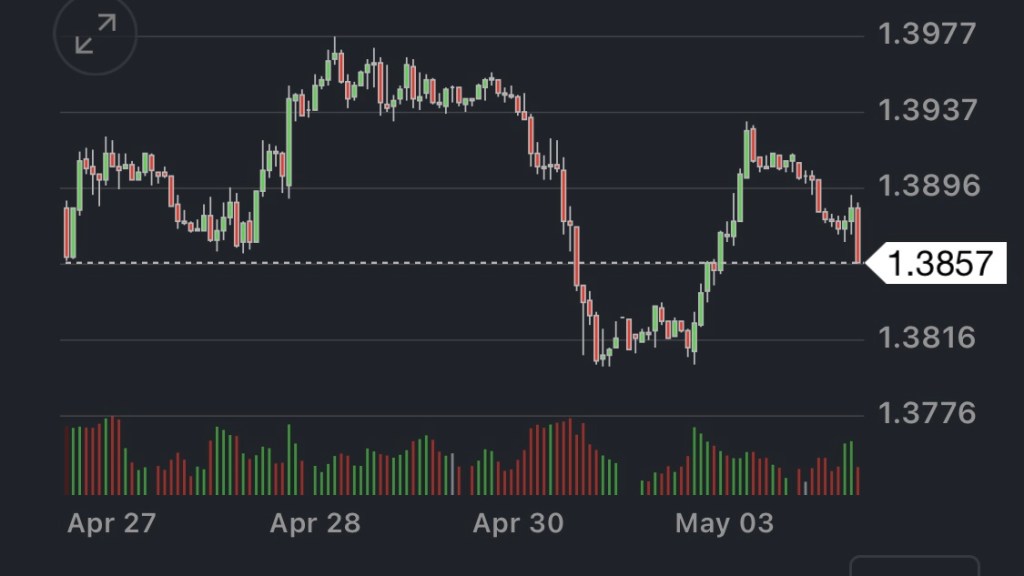1024x576 pixels.
Task: Select the rightmost red volume bar
Action: point(857,480)
